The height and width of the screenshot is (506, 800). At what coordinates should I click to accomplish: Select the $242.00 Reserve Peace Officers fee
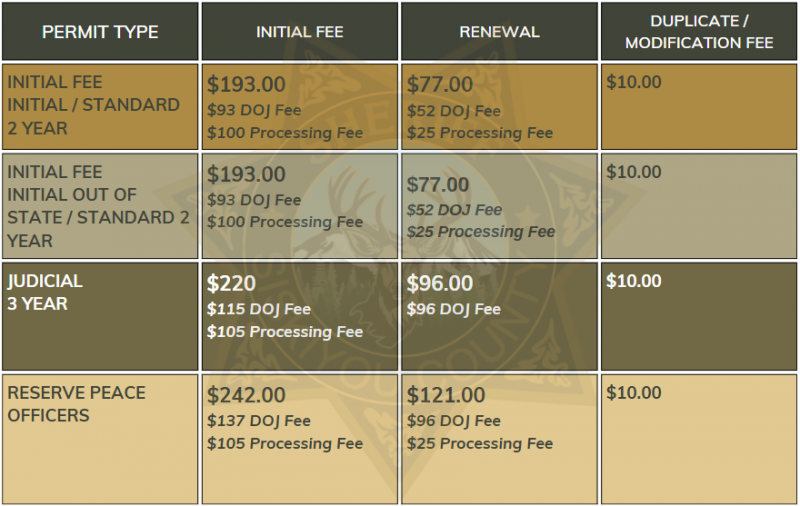[246, 396]
